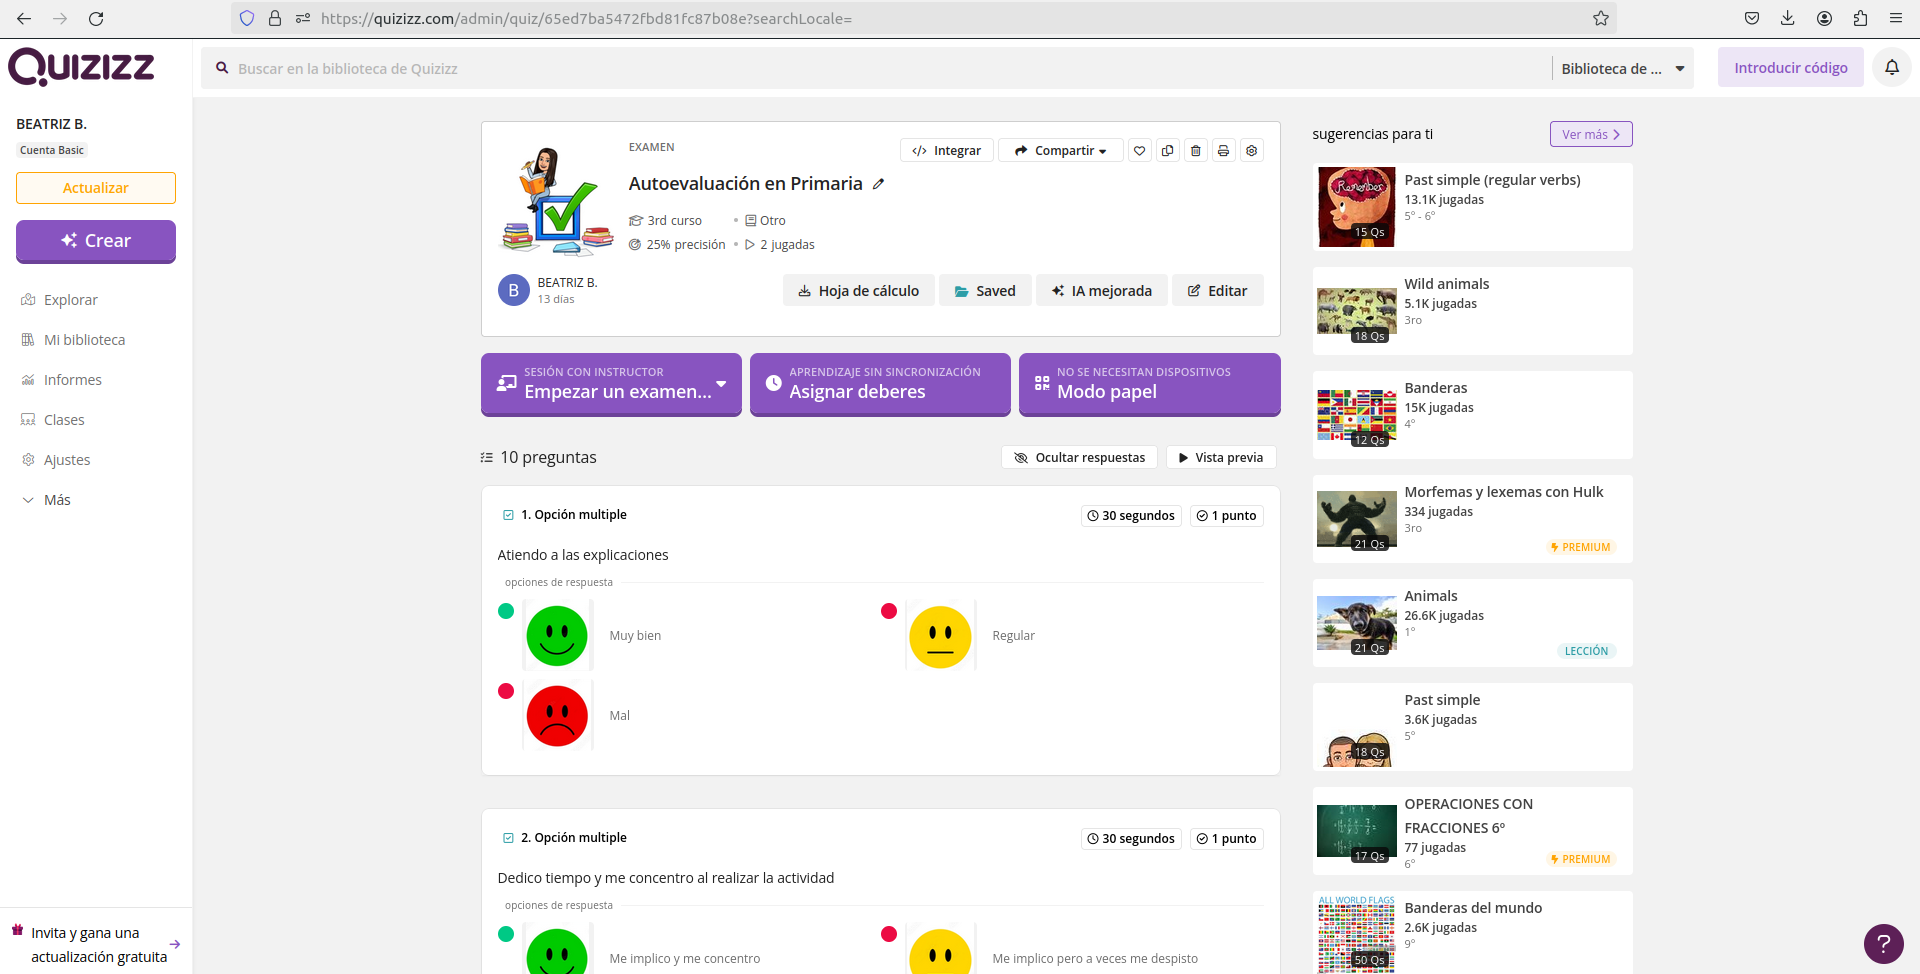This screenshot has height=974, width=1920.
Task: Click the purple help question mark icon
Action: [1883, 943]
